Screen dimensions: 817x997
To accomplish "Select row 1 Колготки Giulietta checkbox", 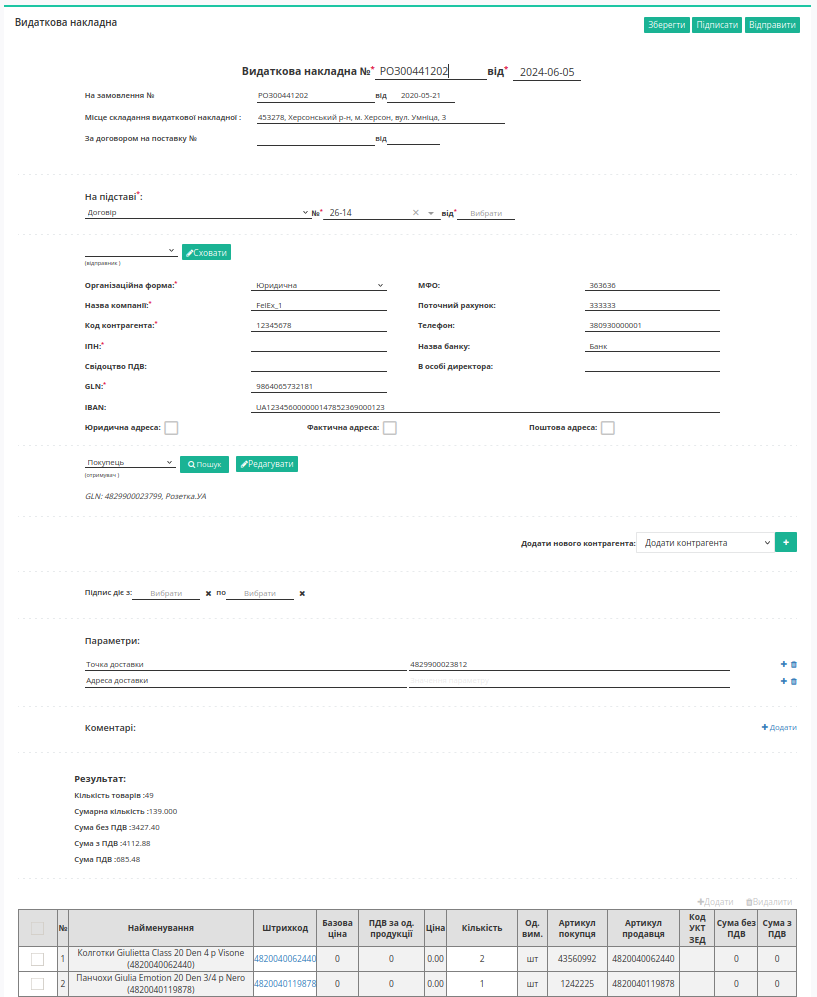I will click(38, 959).
